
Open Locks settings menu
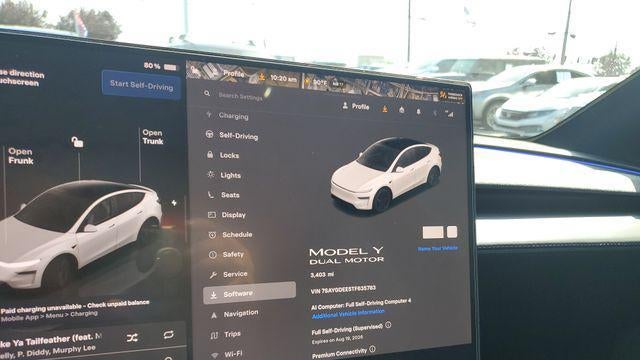point(229,156)
